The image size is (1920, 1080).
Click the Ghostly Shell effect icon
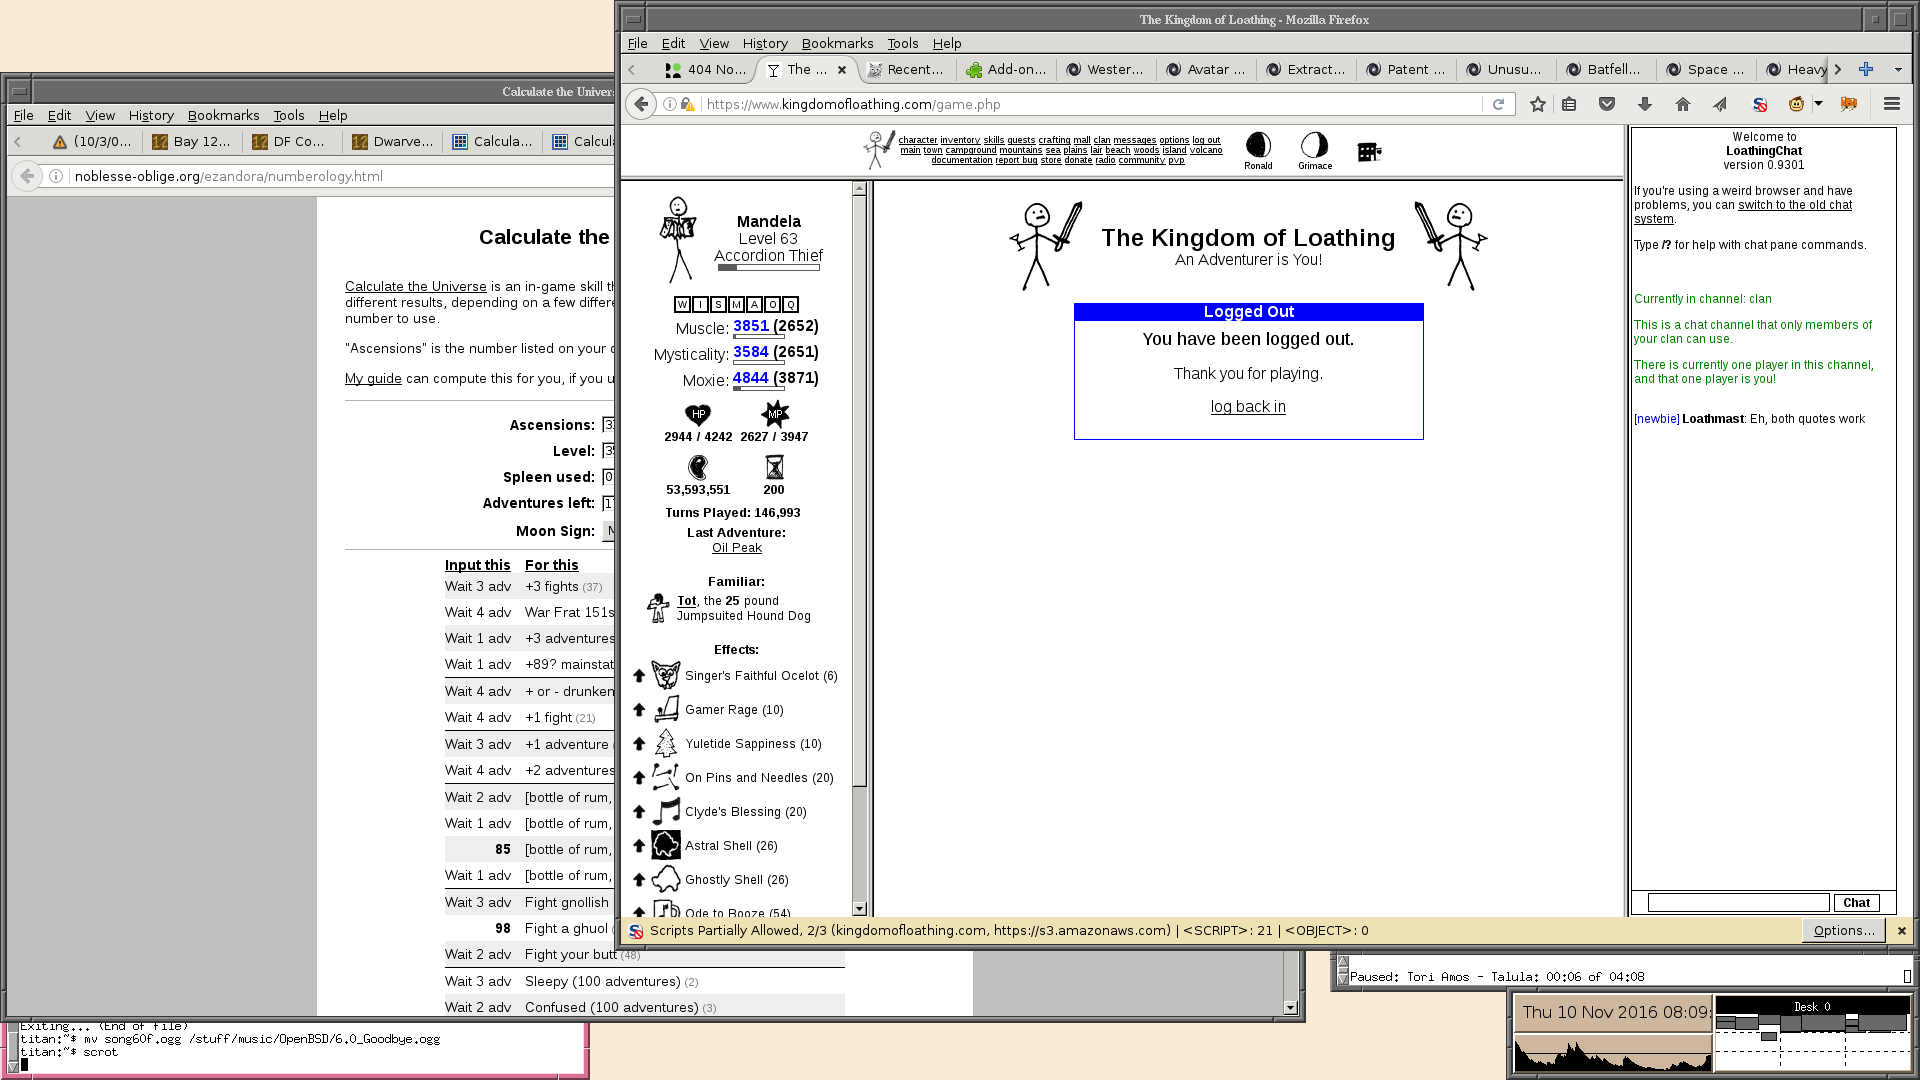click(666, 880)
